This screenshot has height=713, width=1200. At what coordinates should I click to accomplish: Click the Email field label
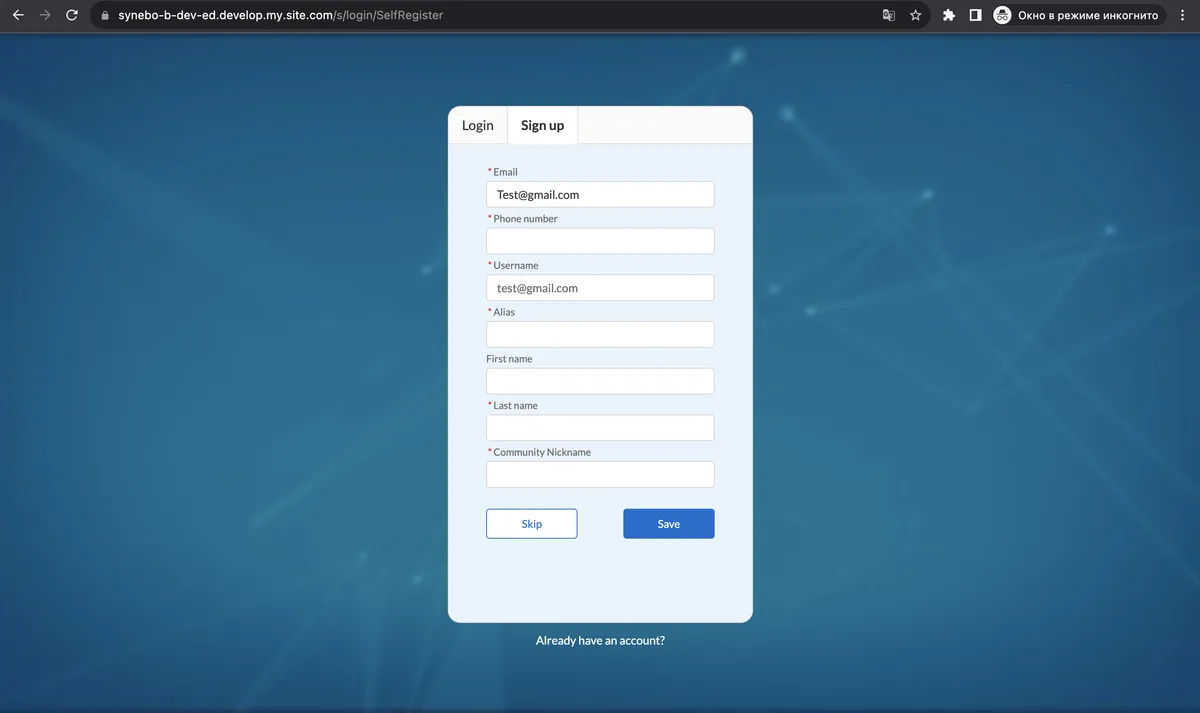tap(505, 172)
